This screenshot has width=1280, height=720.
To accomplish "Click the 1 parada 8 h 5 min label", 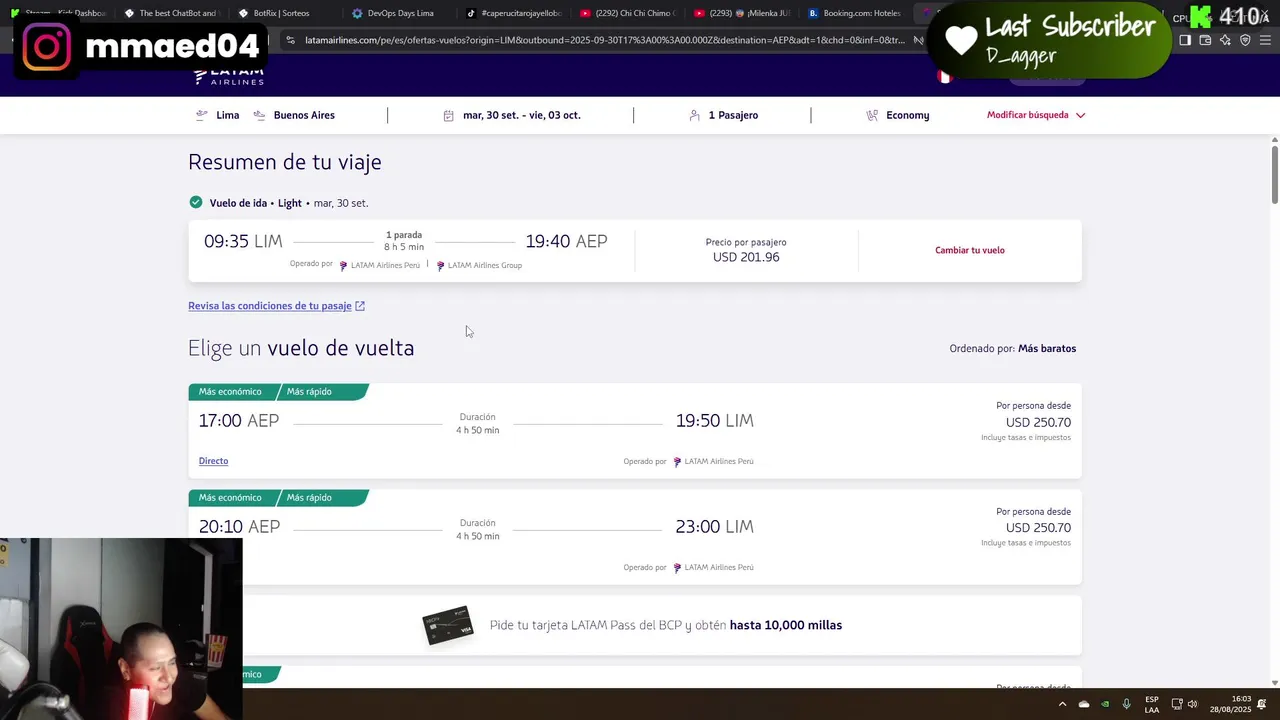I will (x=404, y=241).
